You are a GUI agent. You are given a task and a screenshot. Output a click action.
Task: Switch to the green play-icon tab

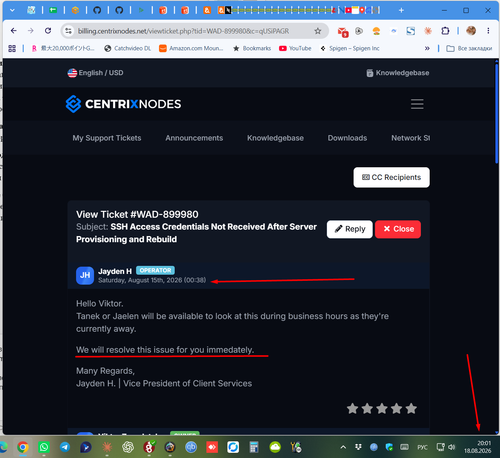[141, 10]
